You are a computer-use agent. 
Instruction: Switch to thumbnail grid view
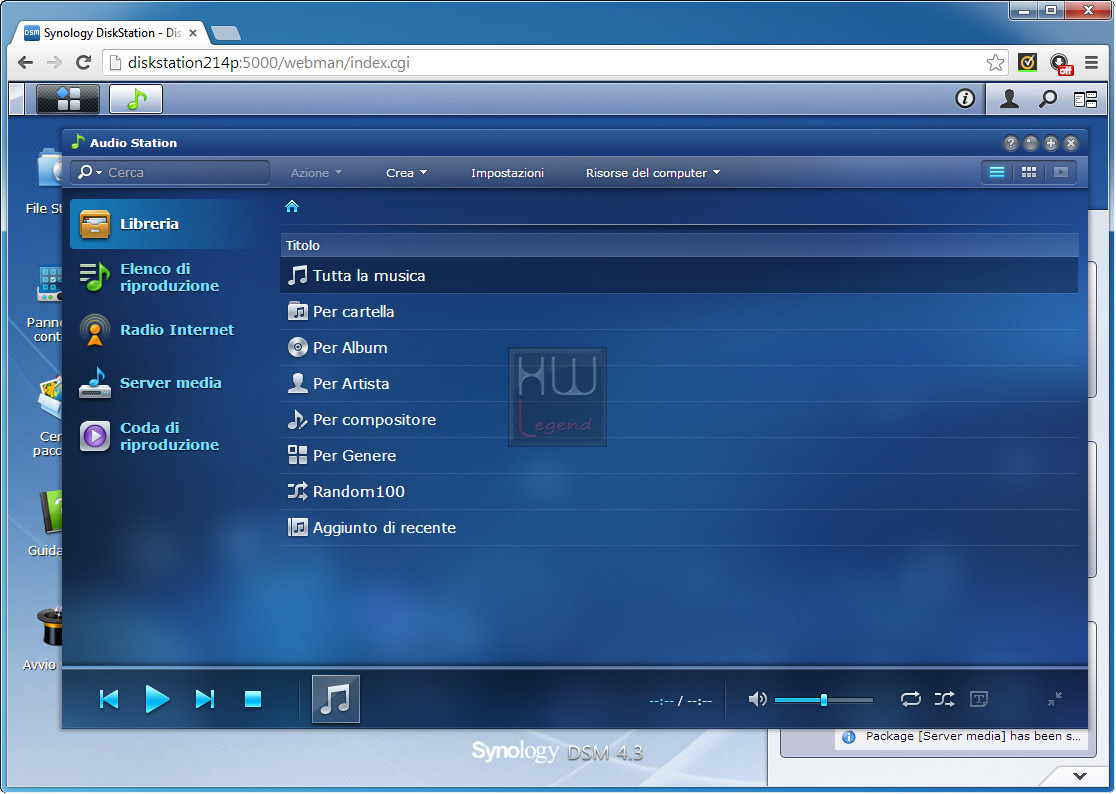point(1028,172)
